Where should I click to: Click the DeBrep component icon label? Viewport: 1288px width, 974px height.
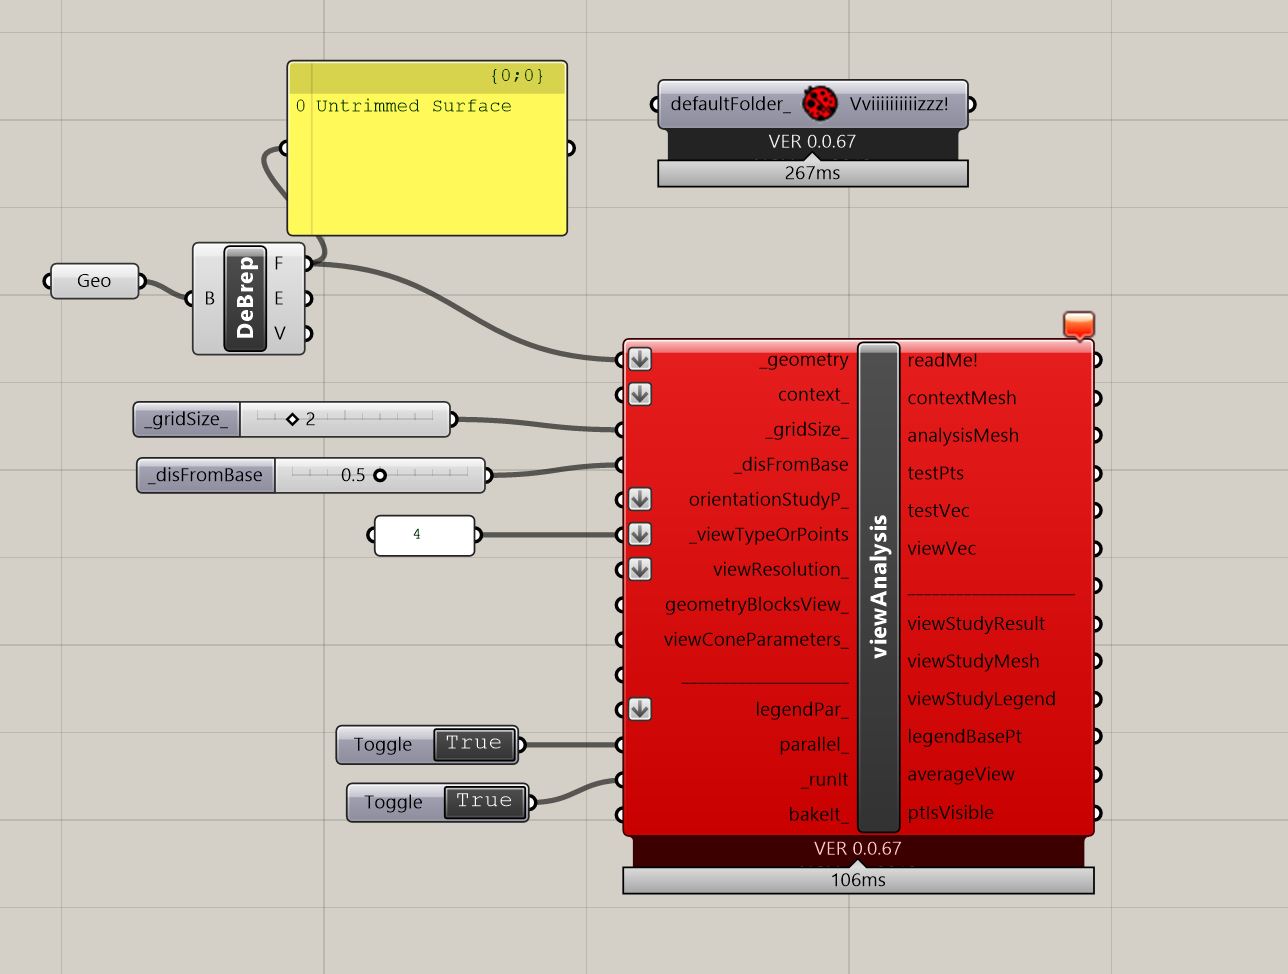tap(245, 298)
